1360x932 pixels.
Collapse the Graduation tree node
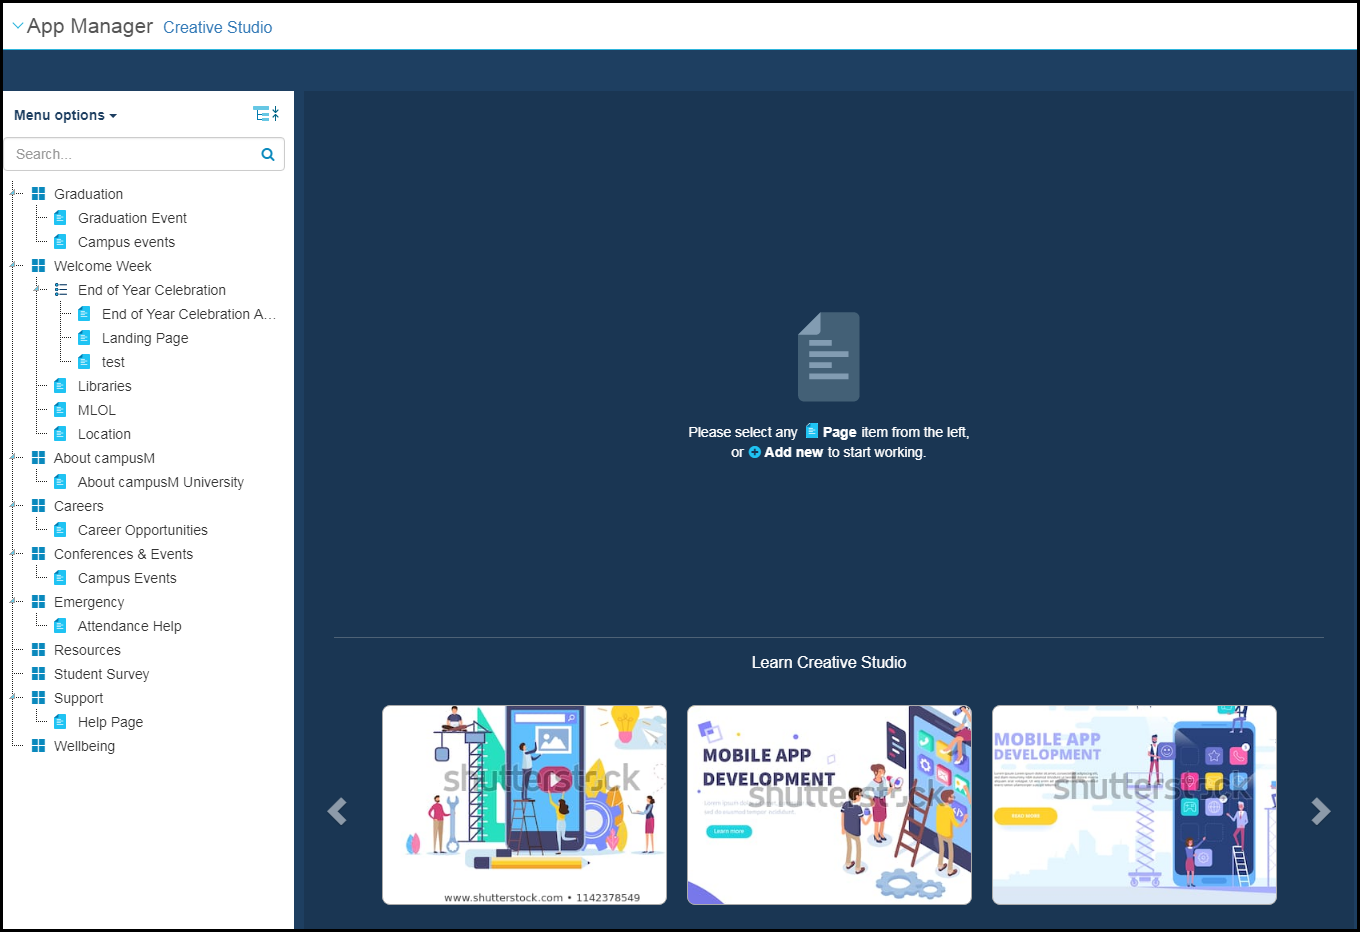[13, 193]
